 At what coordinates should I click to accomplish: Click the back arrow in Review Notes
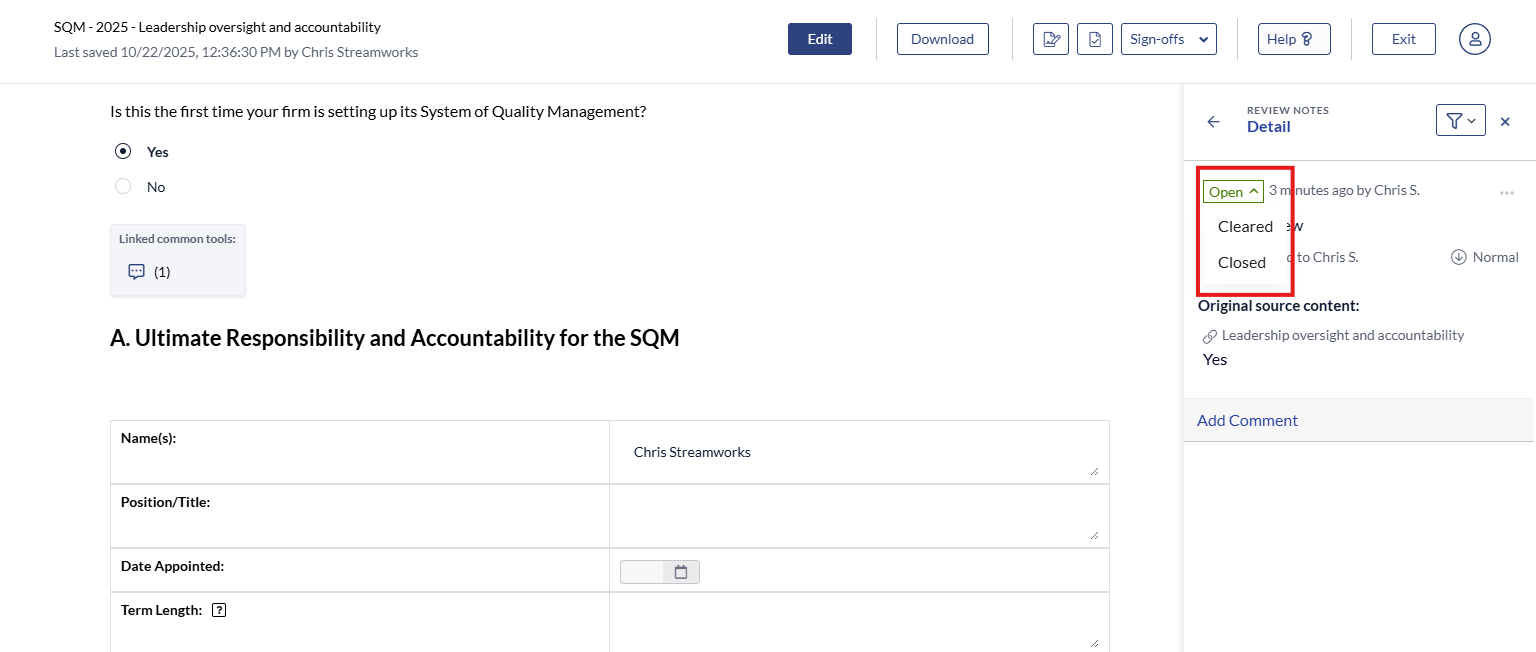tap(1213, 122)
